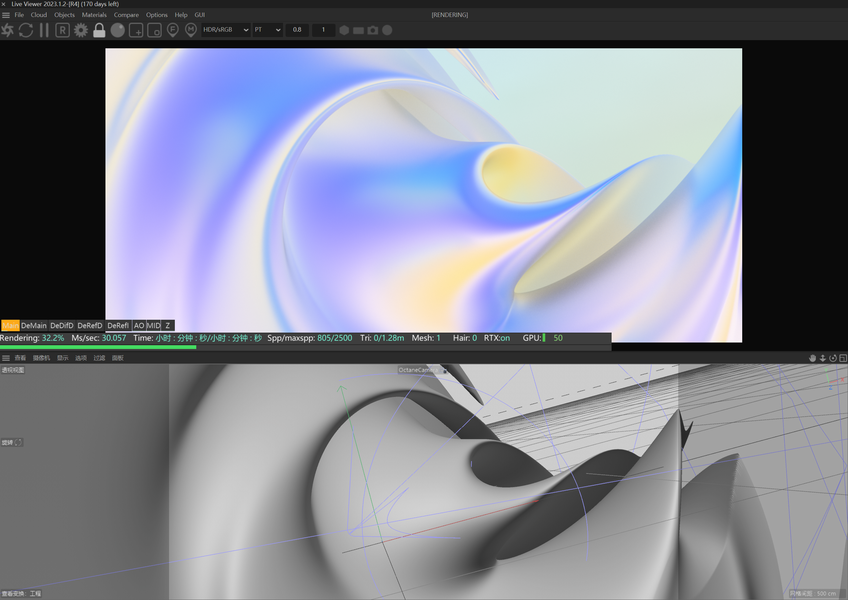Click the camera snapshot icon
This screenshot has height=600, width=848.
click(x=373, y=30)
